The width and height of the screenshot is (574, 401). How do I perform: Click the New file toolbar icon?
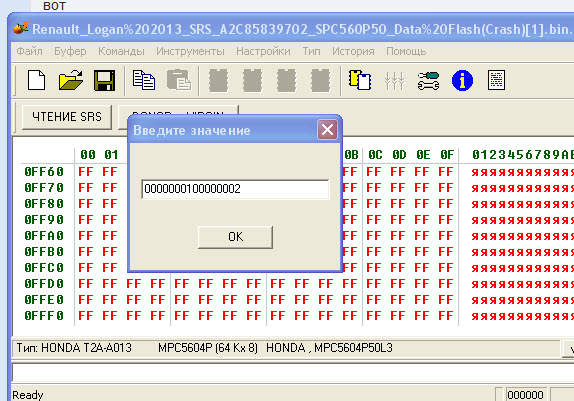tap(37, 80)
